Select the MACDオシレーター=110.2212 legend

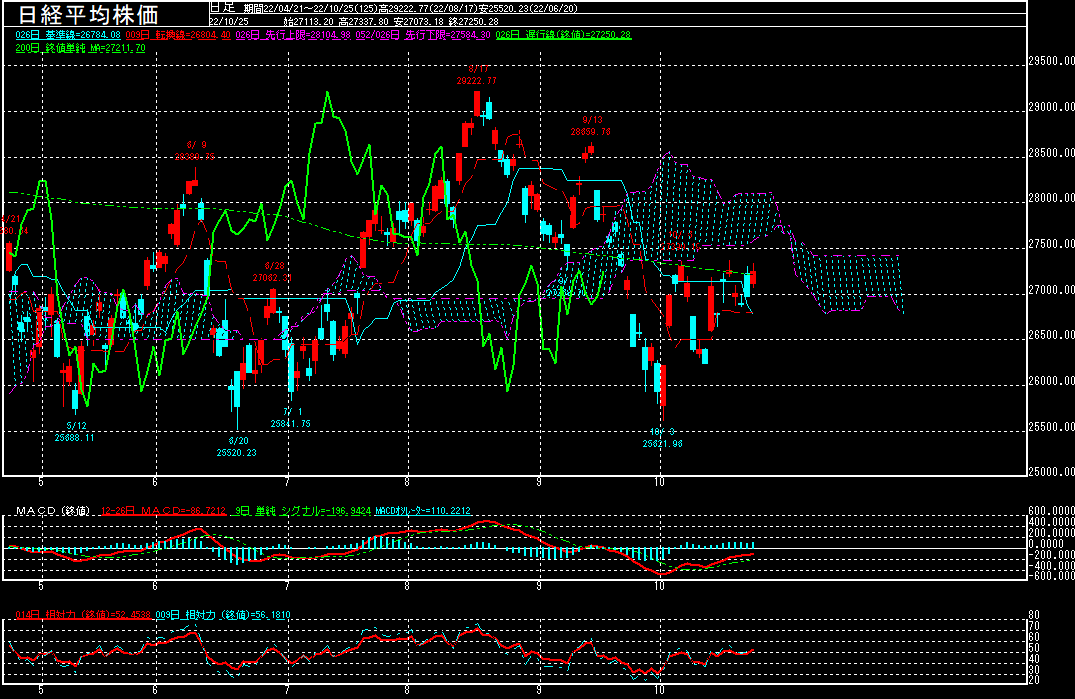click(423, 511)
